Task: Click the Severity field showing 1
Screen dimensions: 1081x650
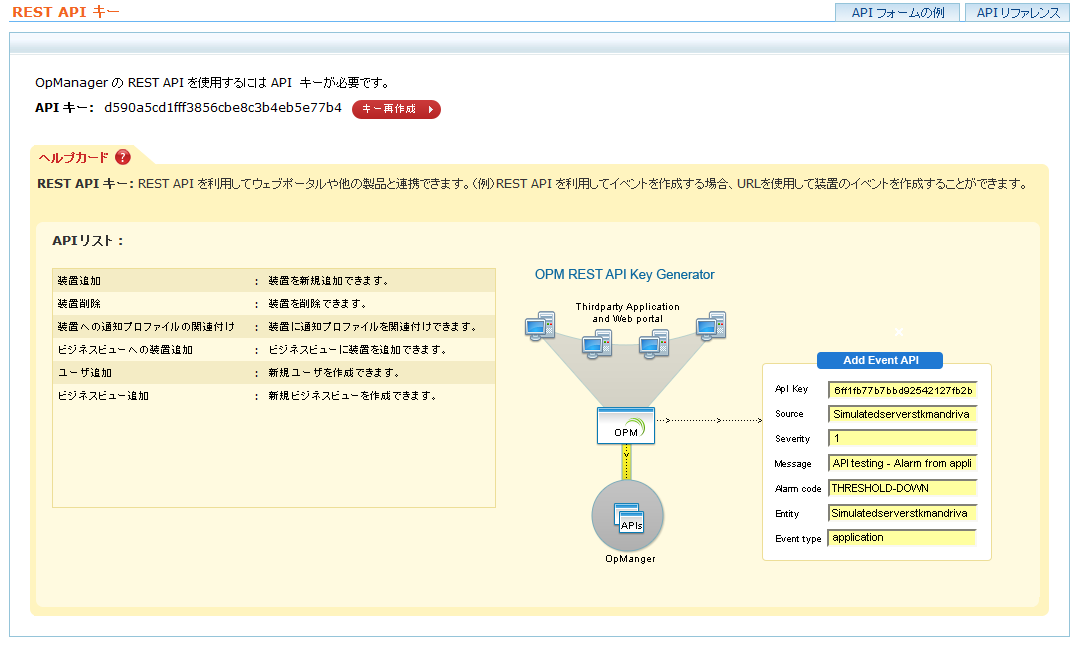Action: pos(902,438)
